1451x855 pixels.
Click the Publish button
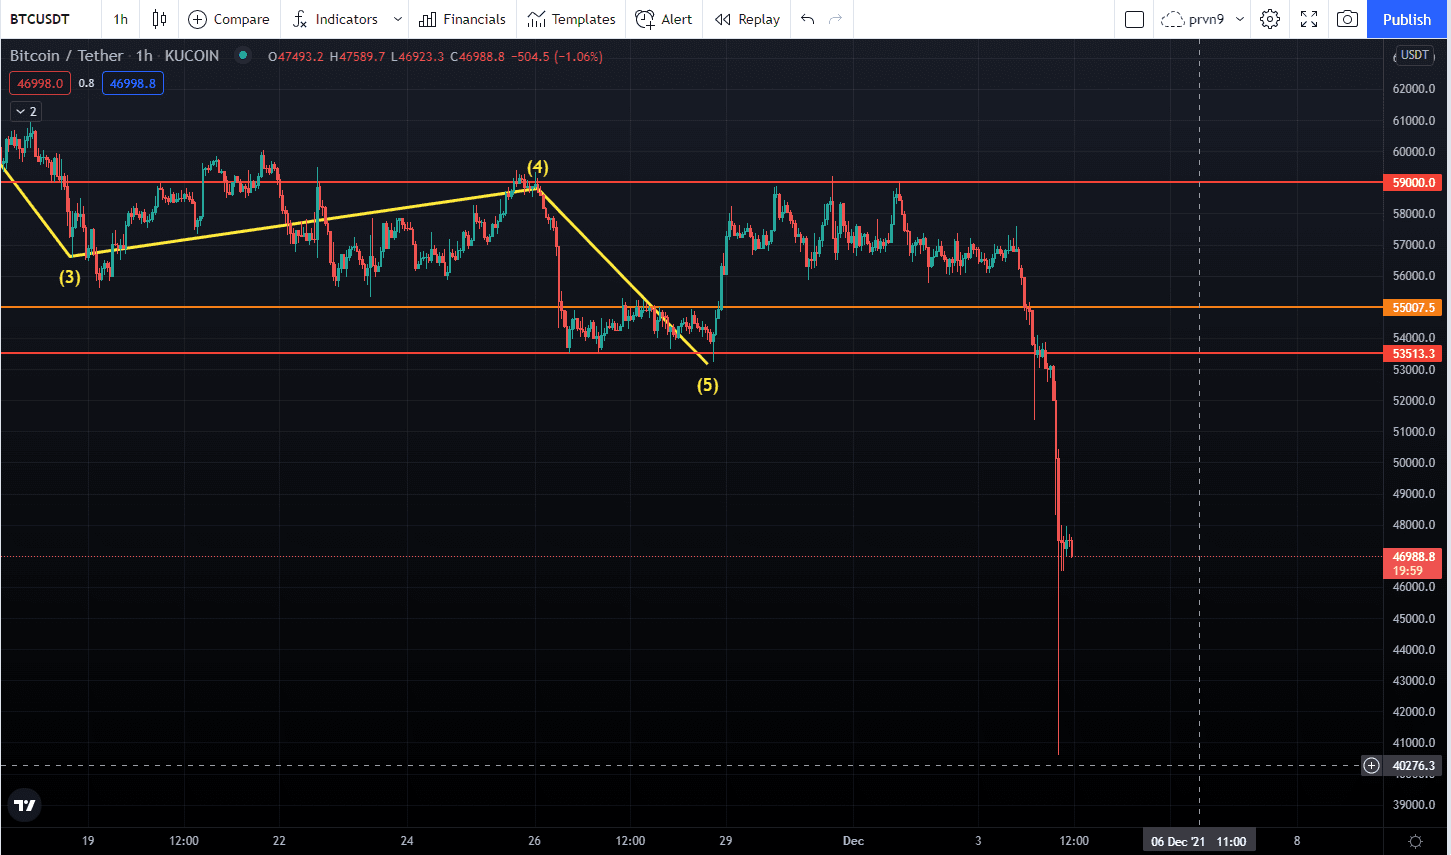(x=1407, y=19)
